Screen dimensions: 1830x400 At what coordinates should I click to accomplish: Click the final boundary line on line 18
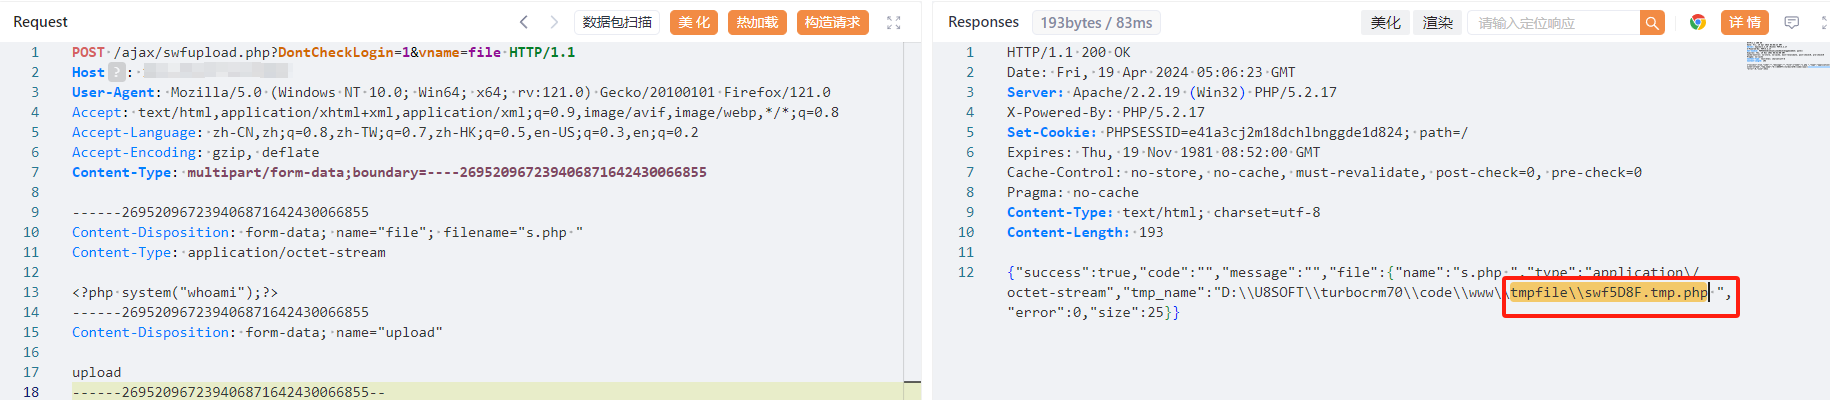pyautogui.click(x=228, y=392)
